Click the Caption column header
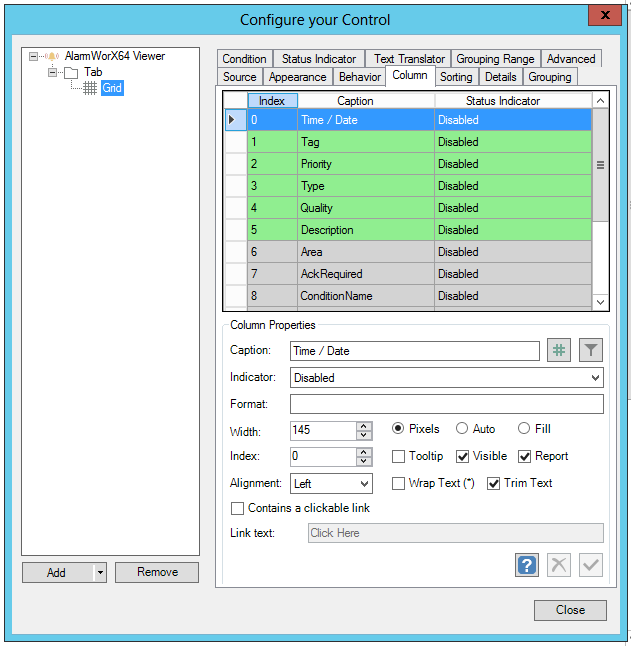 pos(366,101)
